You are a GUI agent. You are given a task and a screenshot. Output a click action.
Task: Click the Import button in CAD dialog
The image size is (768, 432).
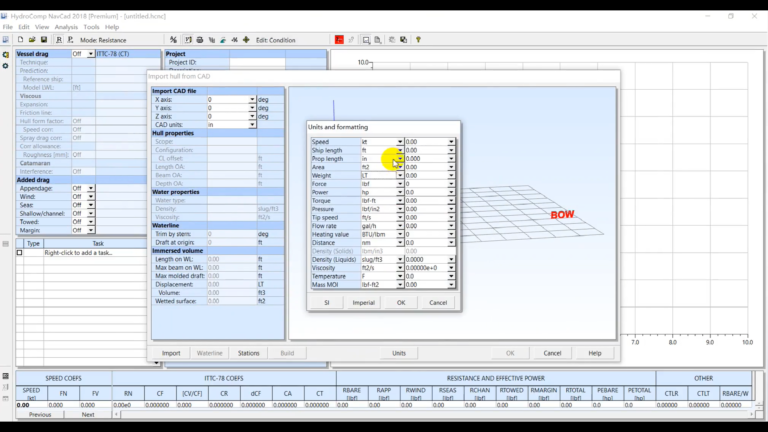pos(171,353)
